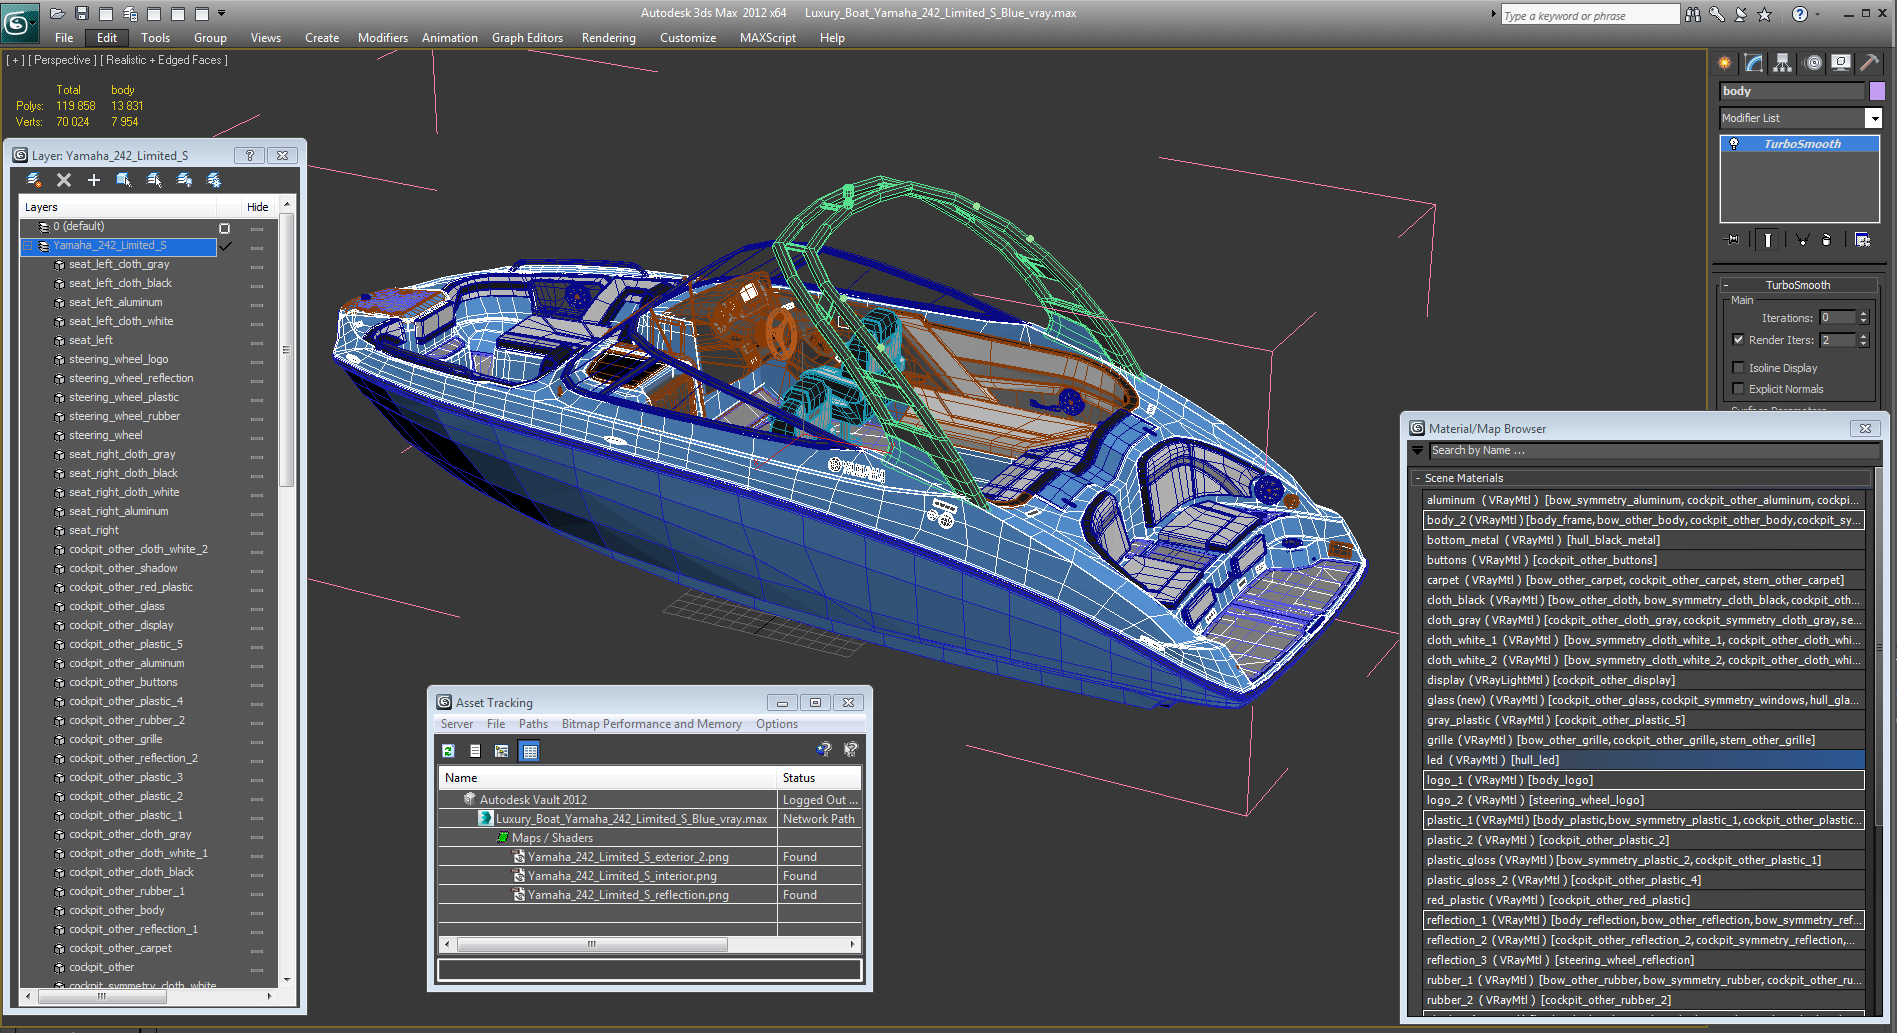Click Make Unique modifier icon
1897x1033 pixels.
pyautogui.click(x=1802, y=240)
